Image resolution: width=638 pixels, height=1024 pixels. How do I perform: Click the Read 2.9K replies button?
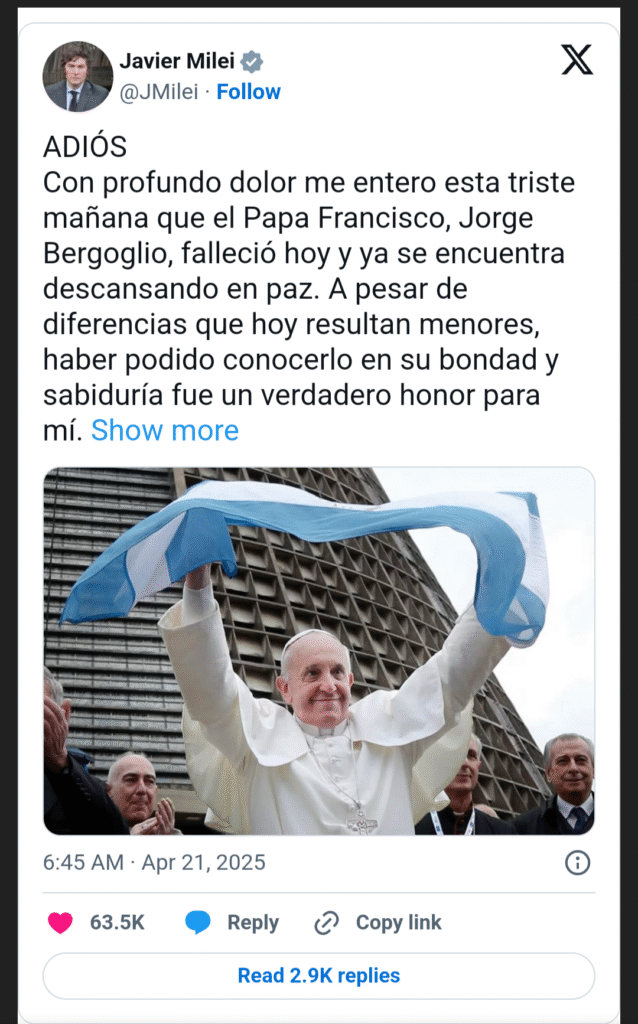[x=319, y=976]
